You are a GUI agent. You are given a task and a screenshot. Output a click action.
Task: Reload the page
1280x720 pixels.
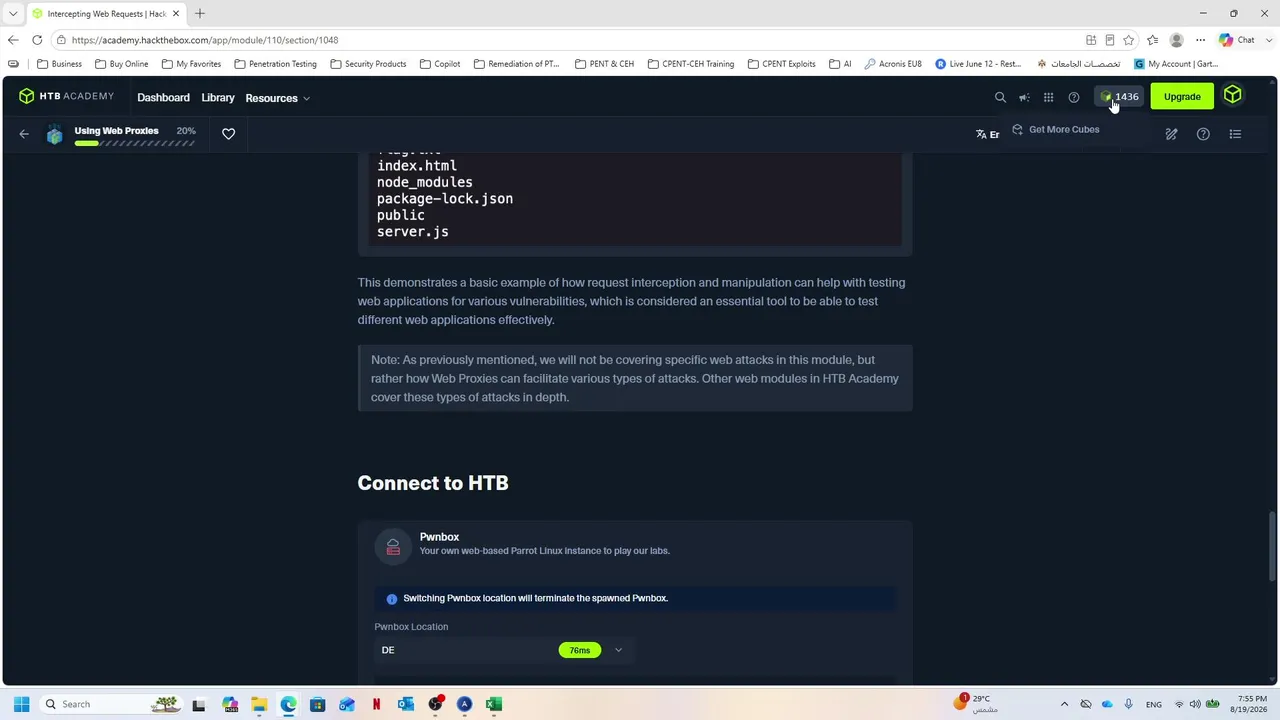[37, 40]
